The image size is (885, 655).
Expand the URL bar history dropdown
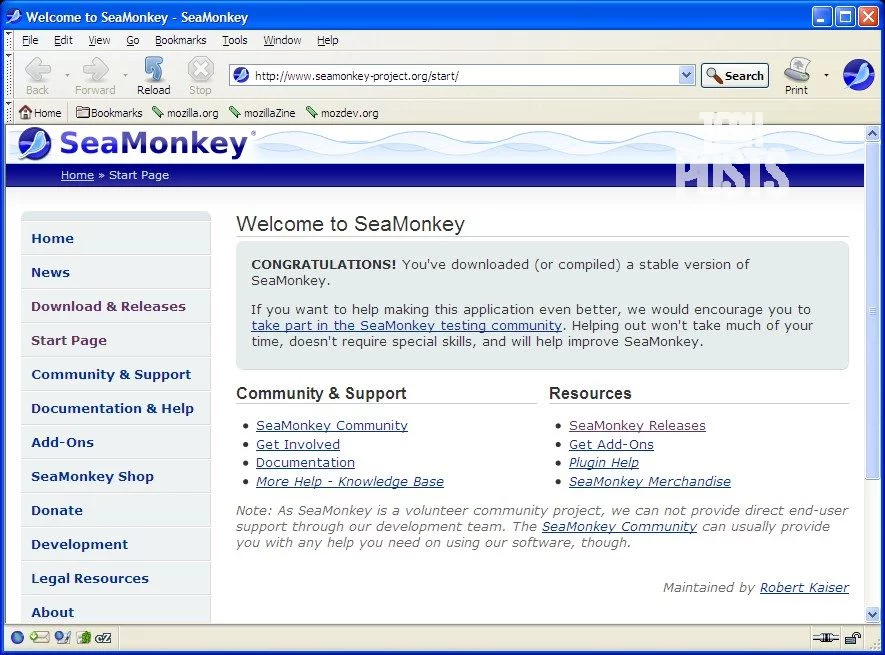tap(686, 75)
